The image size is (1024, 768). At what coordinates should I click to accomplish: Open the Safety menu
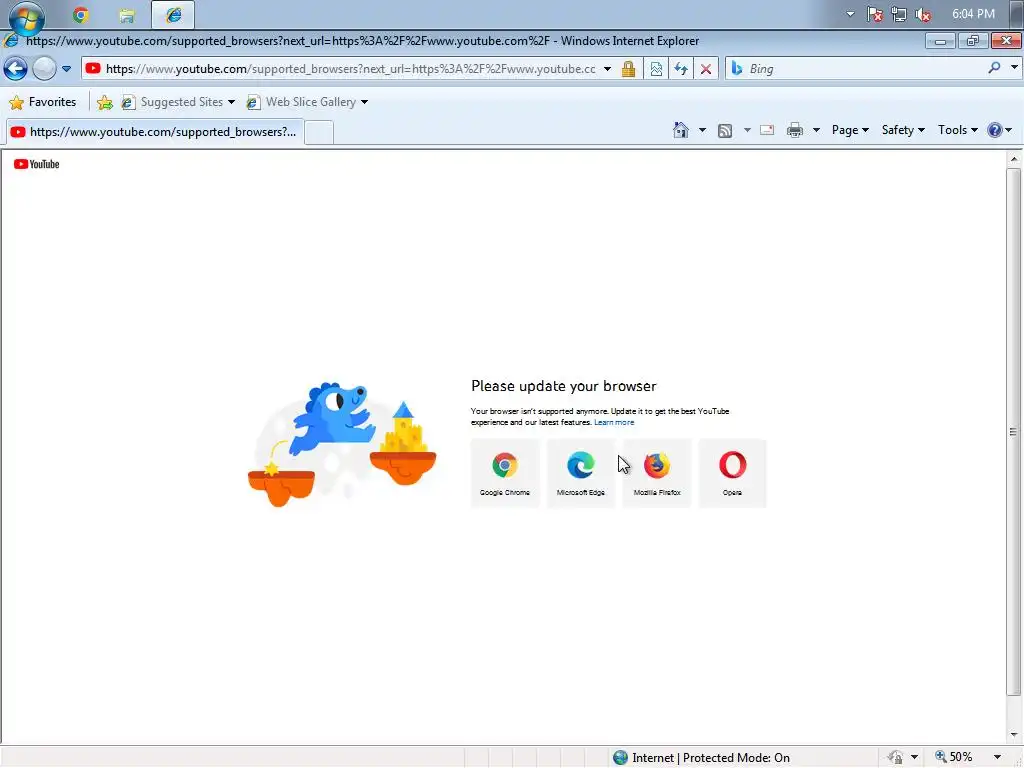[x=903, y=130]
